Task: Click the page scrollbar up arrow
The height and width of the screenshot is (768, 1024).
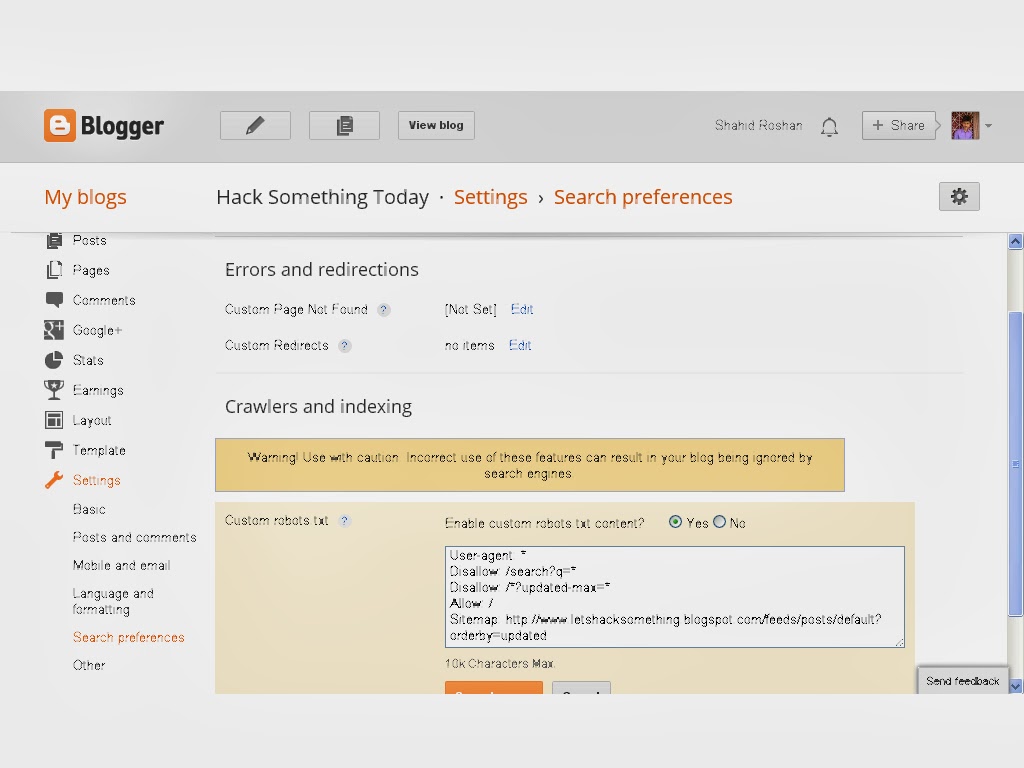Action: tap(1016, 242)
